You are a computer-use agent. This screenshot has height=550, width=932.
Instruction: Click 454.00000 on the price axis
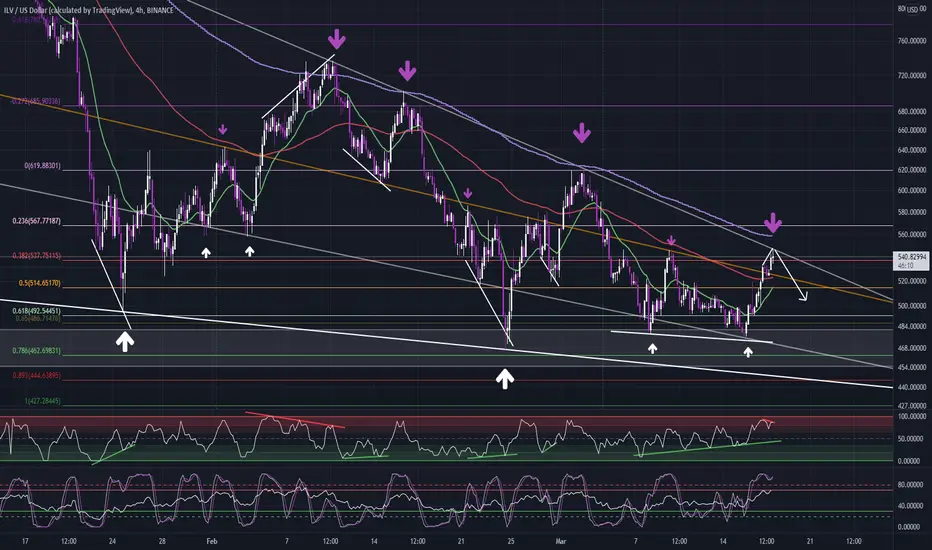(x=912, y=367)
